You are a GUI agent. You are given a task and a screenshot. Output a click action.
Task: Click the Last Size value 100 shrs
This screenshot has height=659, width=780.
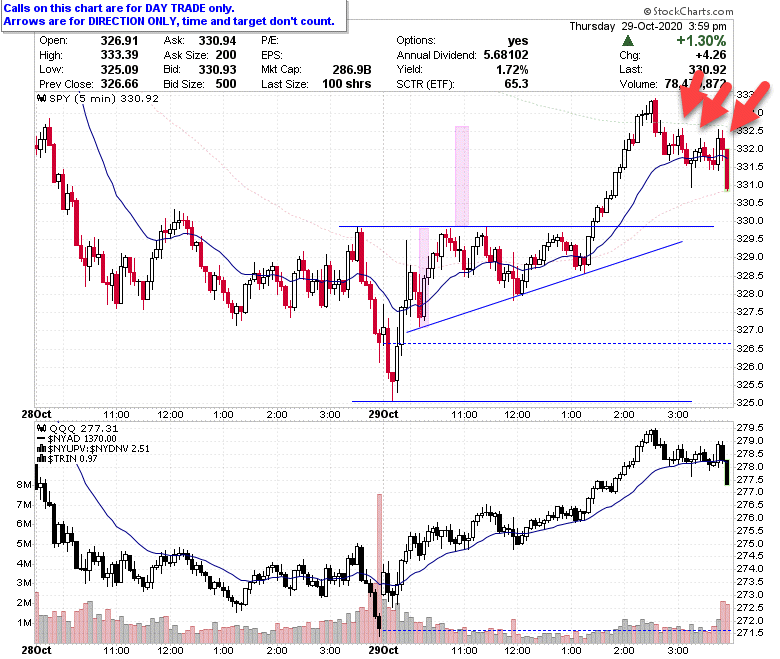tap(347, 84)
